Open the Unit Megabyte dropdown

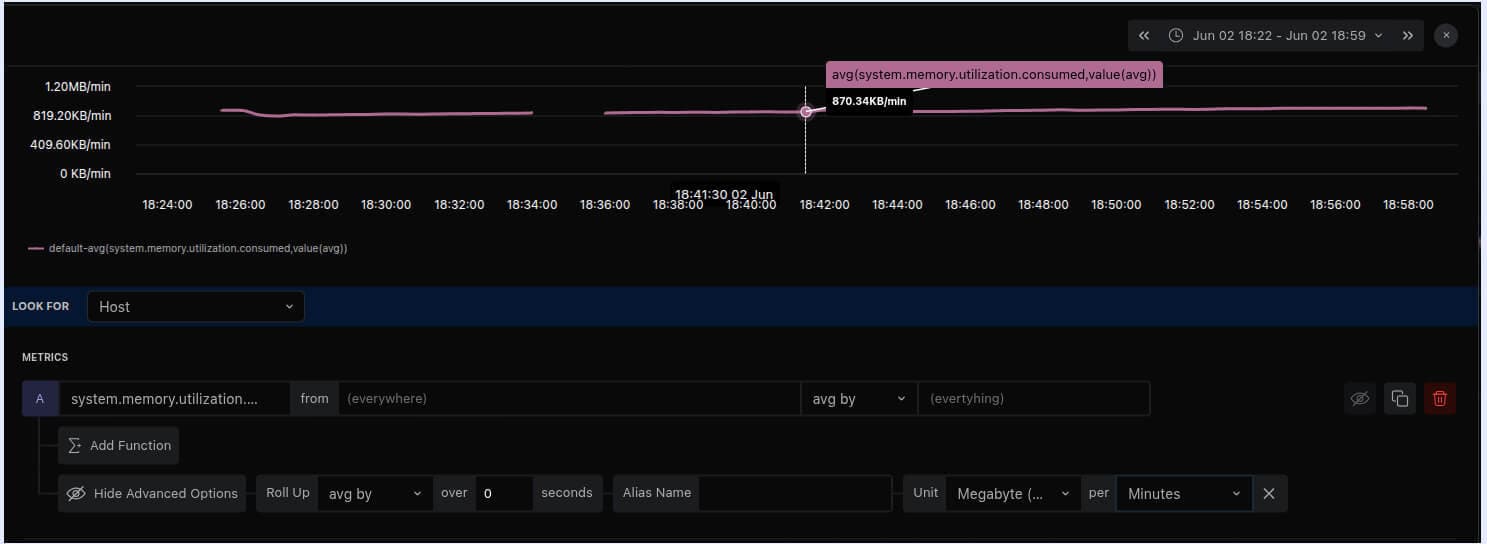[x=1013, y=493]
